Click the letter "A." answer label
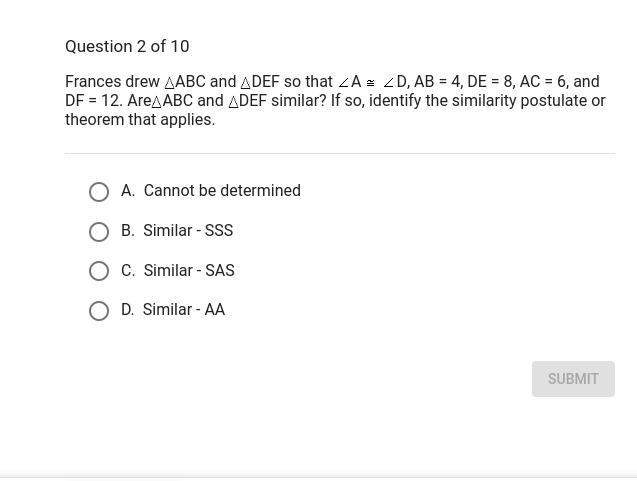This screenshot has height=481, width=637. 128,191
